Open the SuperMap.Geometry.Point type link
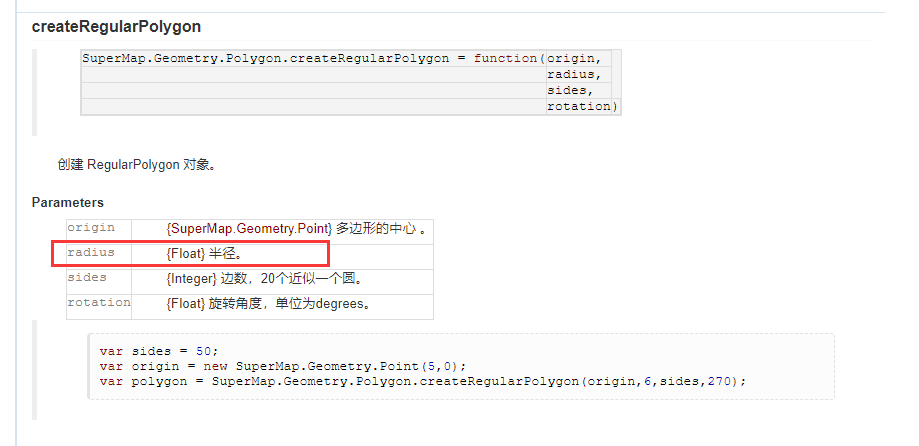919x446 pixels. [251, 229]
